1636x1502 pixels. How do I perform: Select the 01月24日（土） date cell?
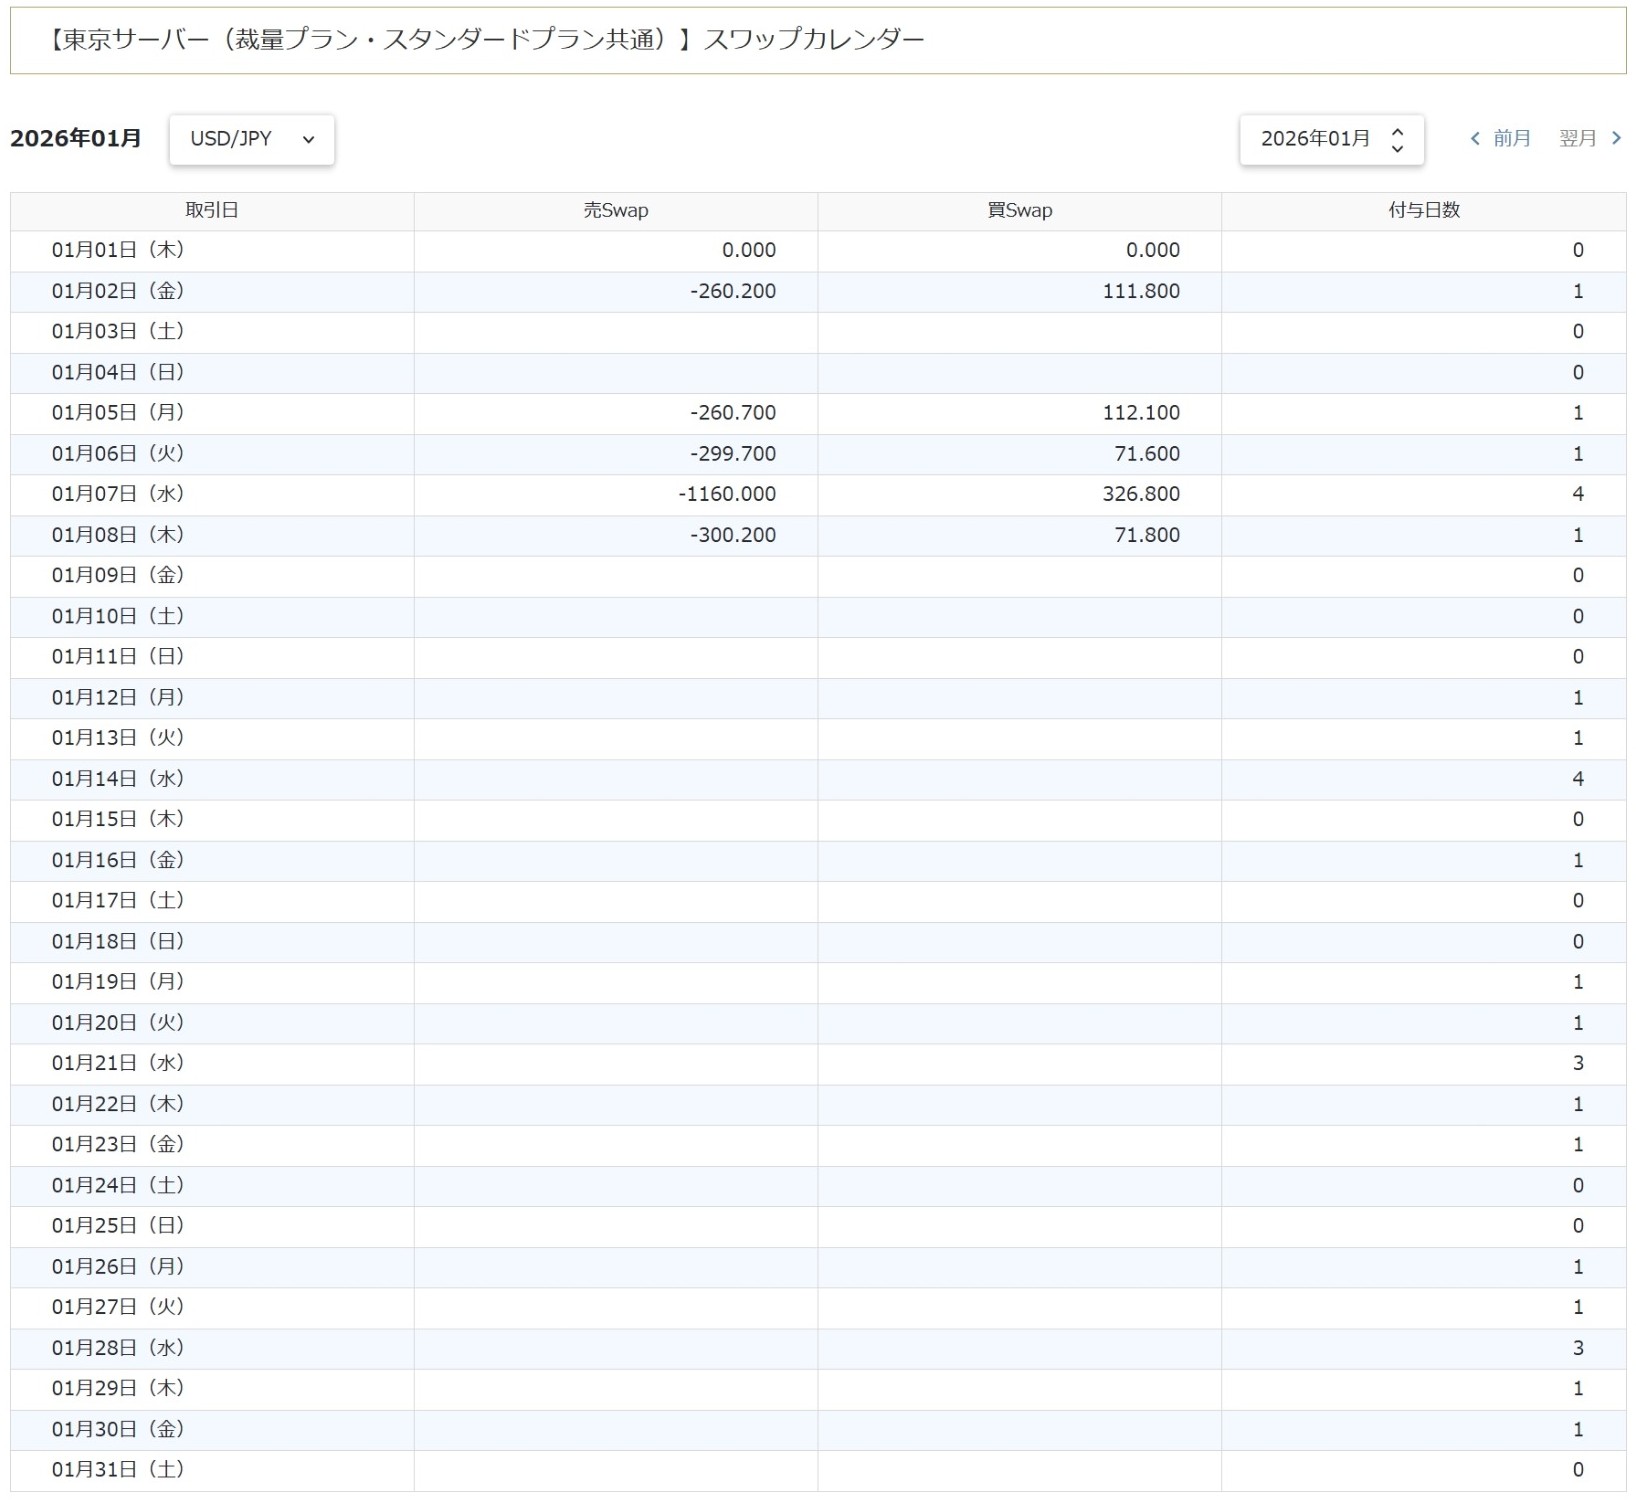tap(212, 1186)
